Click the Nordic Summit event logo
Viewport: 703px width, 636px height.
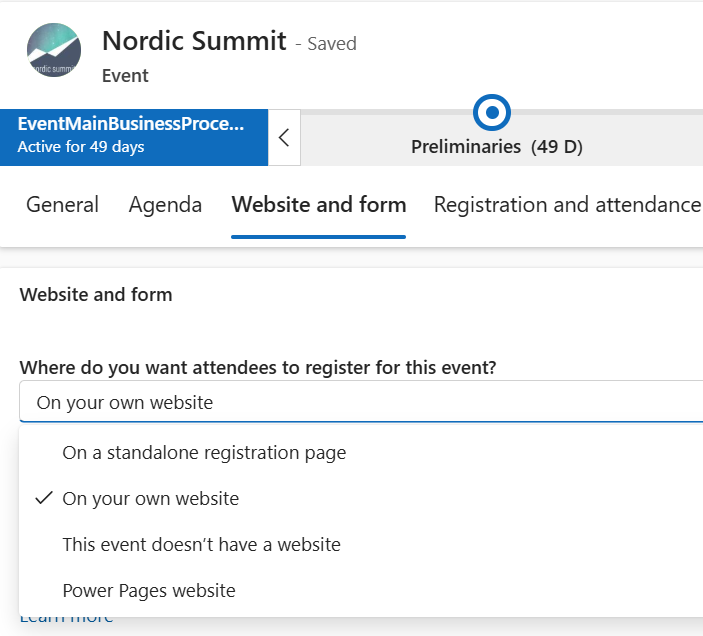[54, 50]
